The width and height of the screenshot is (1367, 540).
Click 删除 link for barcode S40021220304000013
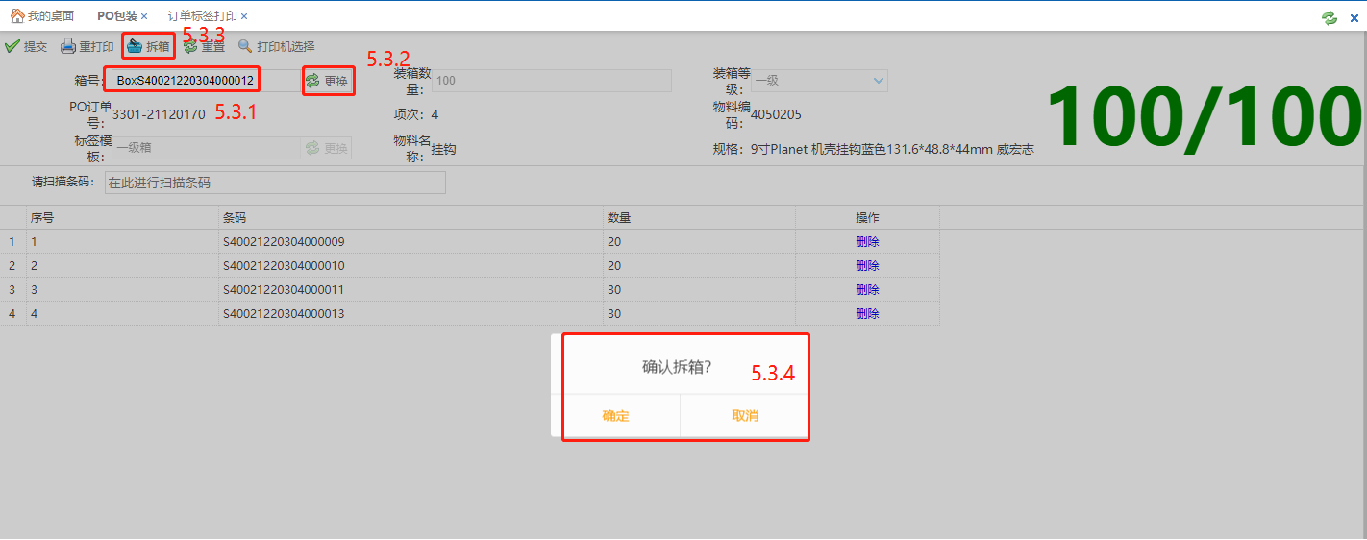click(867, 314)
